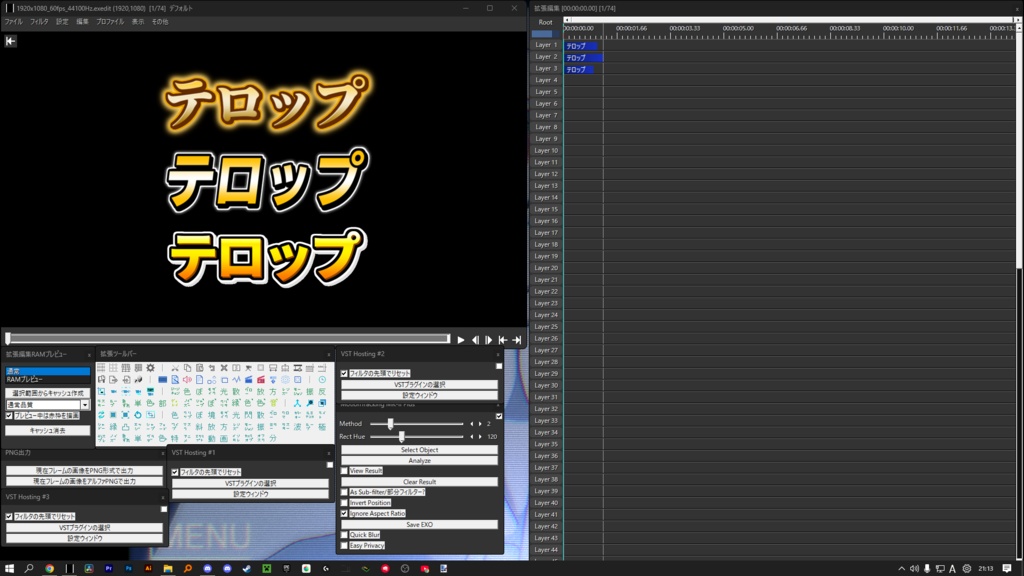Jump to the start with go-to-beginning button
The width and height of the screenshot is (1024, 576).
point(502,340)
